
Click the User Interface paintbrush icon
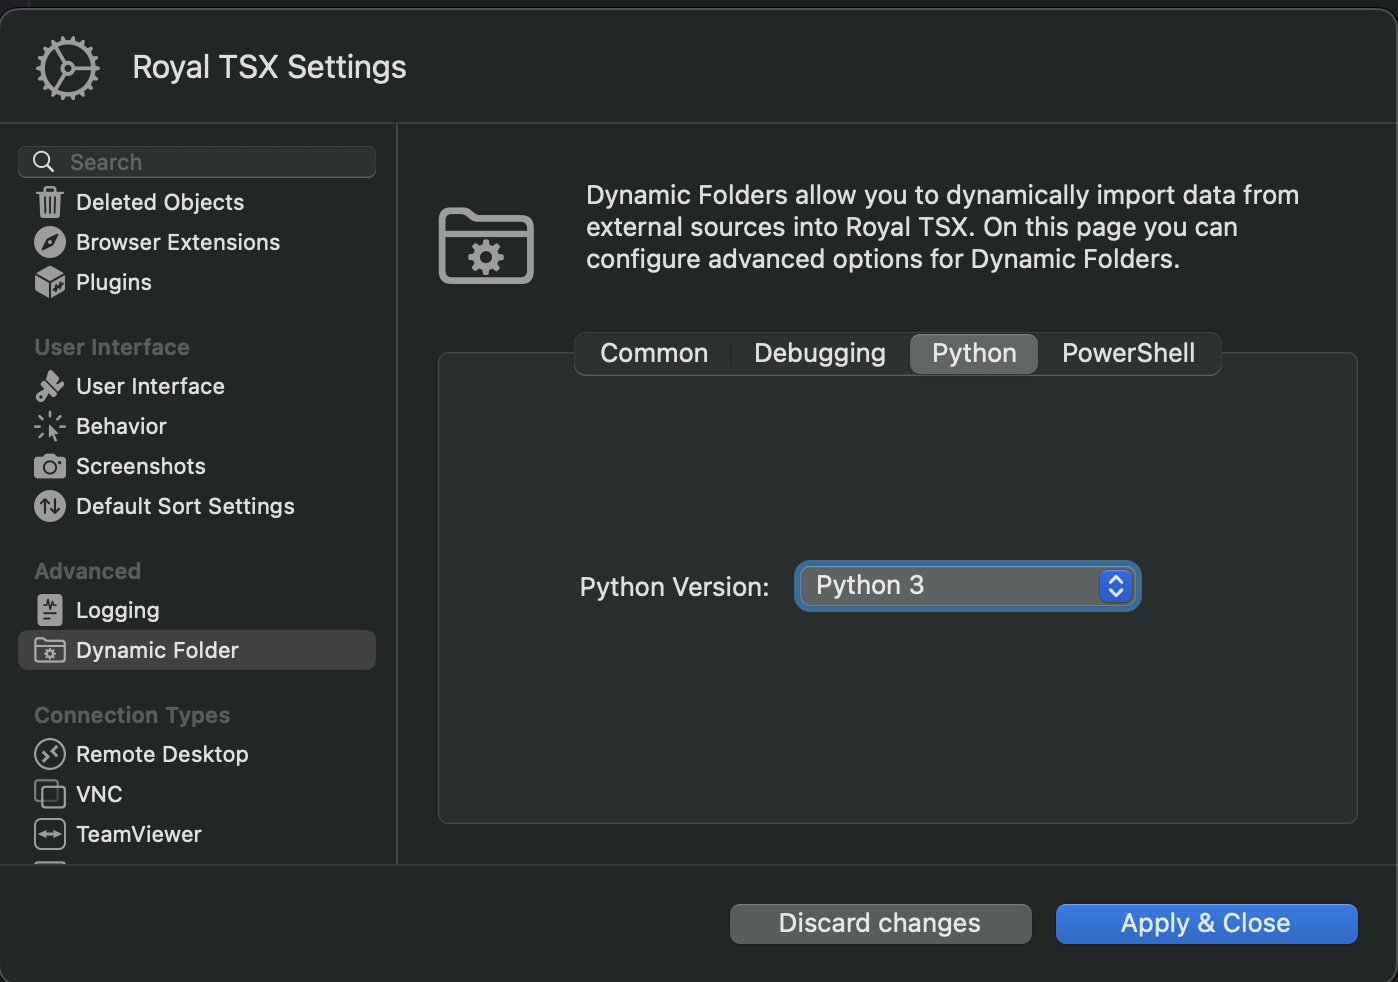tap(50, 386)
